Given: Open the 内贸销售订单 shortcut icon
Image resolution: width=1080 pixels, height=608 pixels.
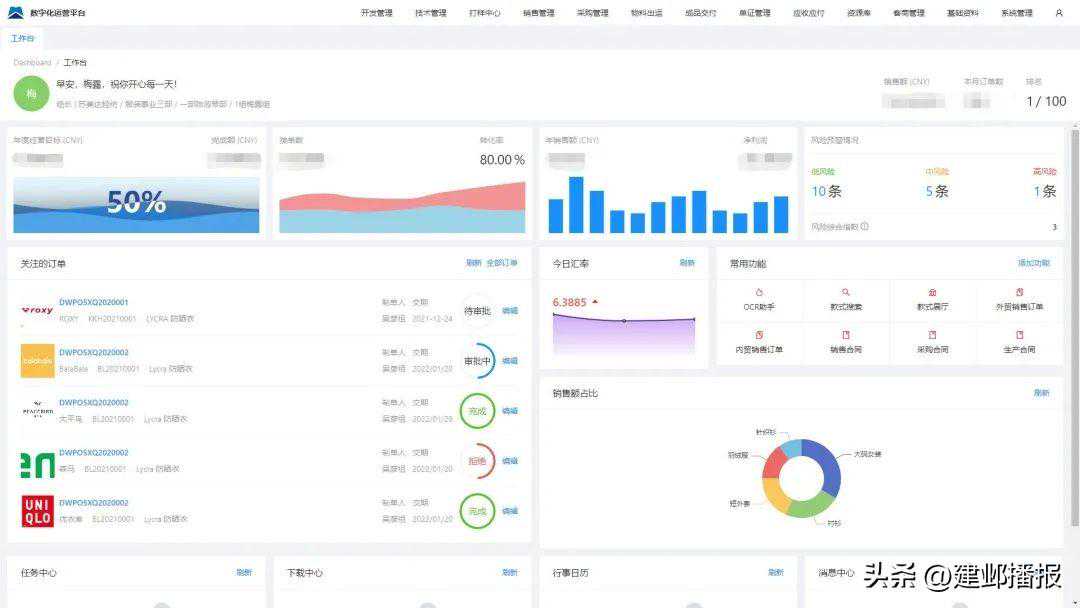Looking at the screenshot, I should tap(759, 336).
